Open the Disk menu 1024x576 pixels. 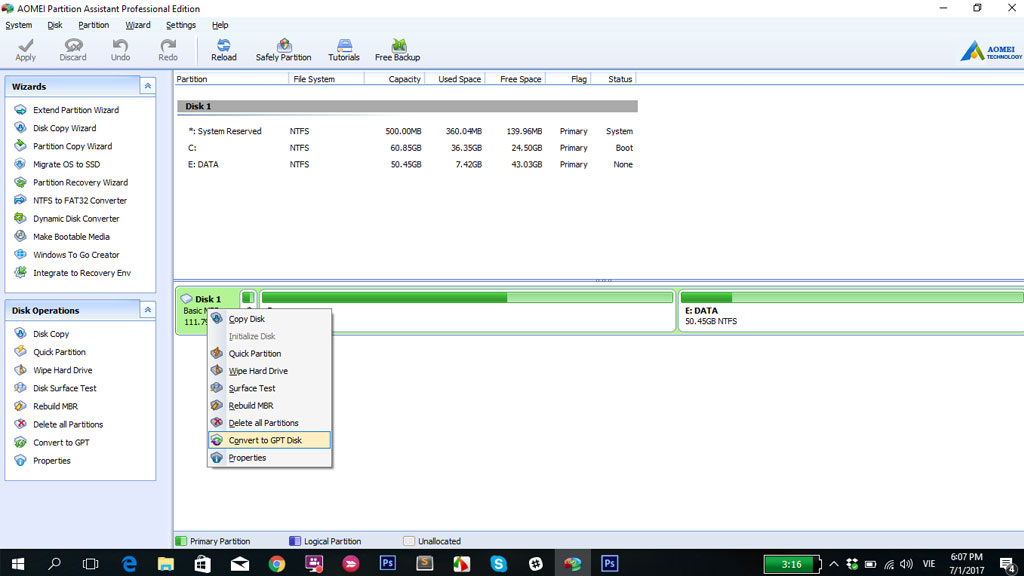click(55, 25)
